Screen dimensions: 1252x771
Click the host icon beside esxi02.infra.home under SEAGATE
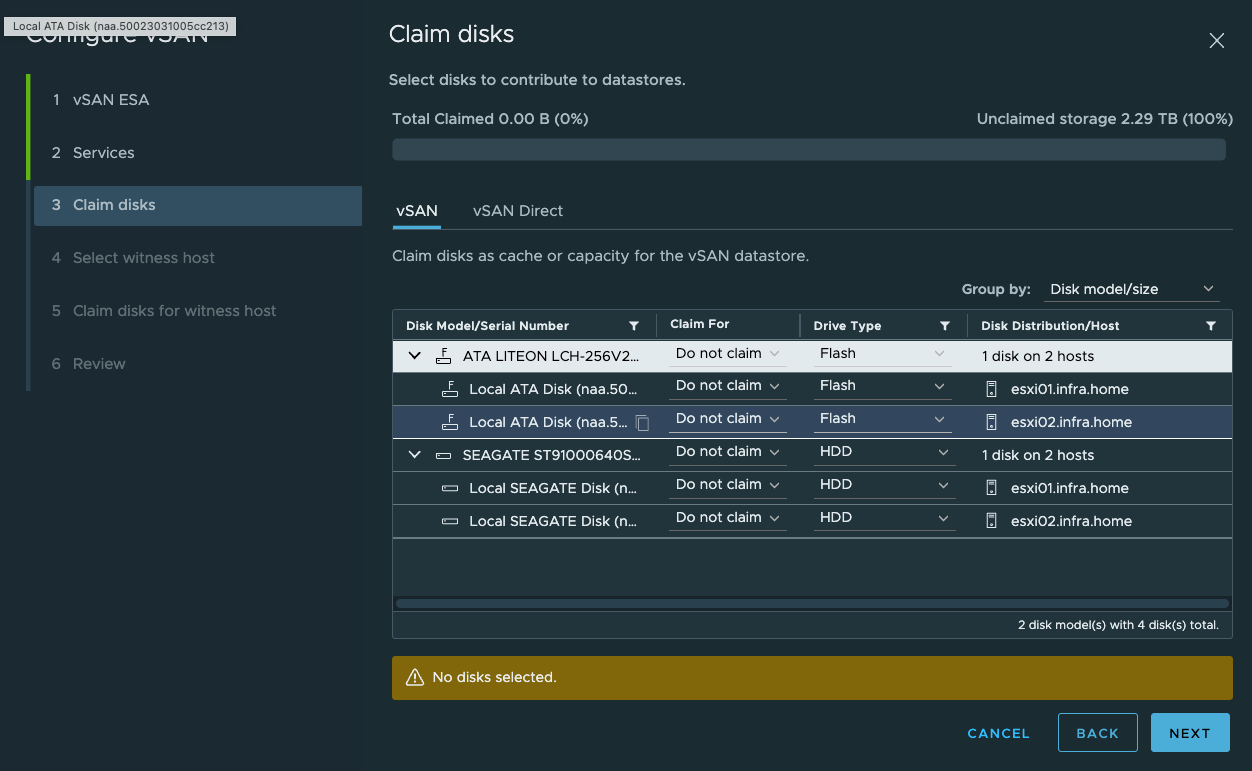[990, 520]
